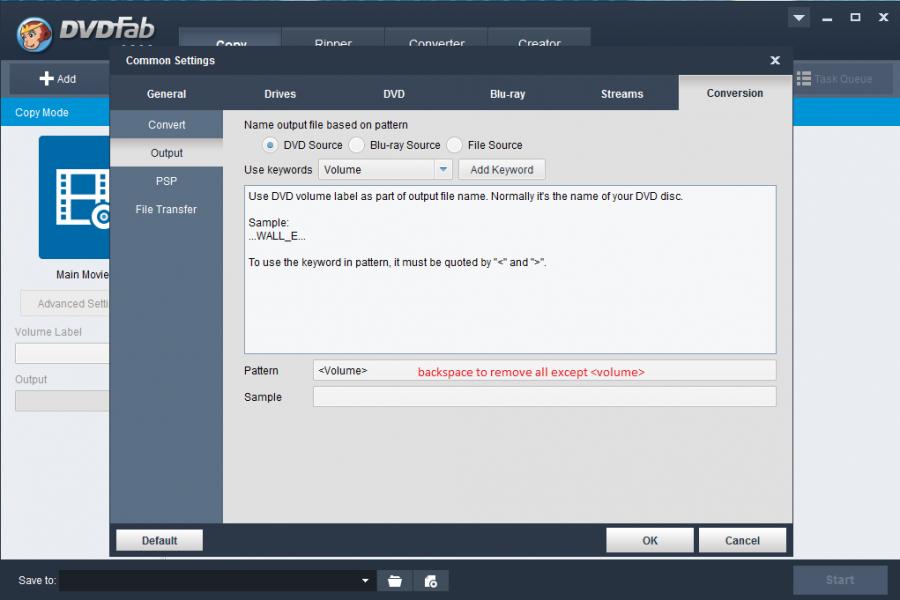Click the ISO image save icon
This screenshot has width=900, height=600.
(431, 580)
